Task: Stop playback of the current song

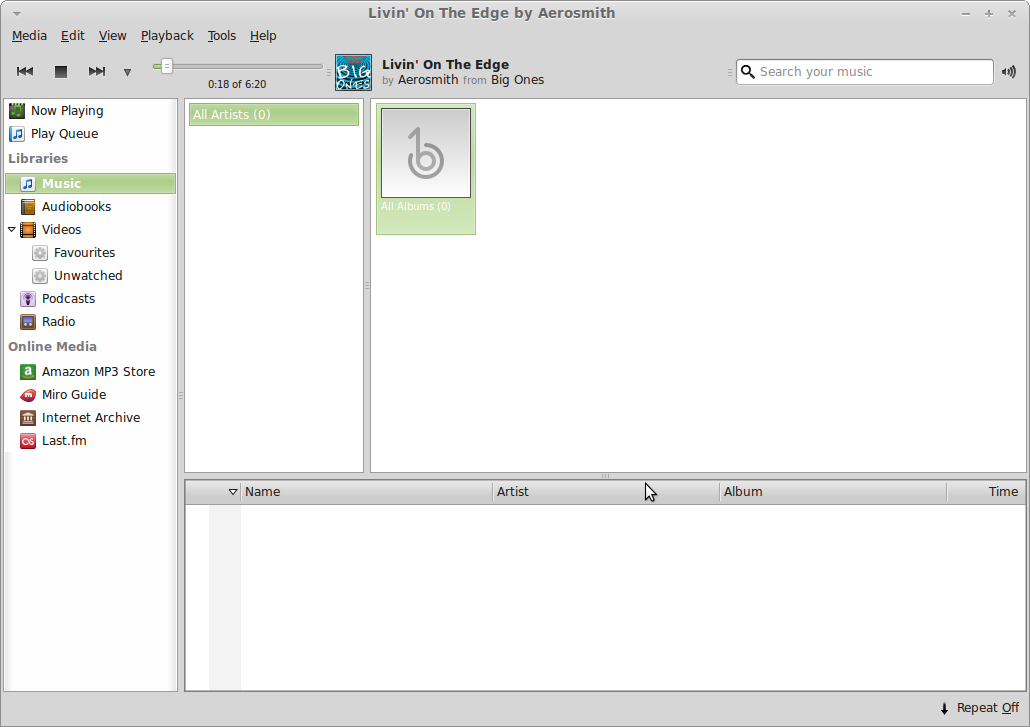Action: (60, 72)
